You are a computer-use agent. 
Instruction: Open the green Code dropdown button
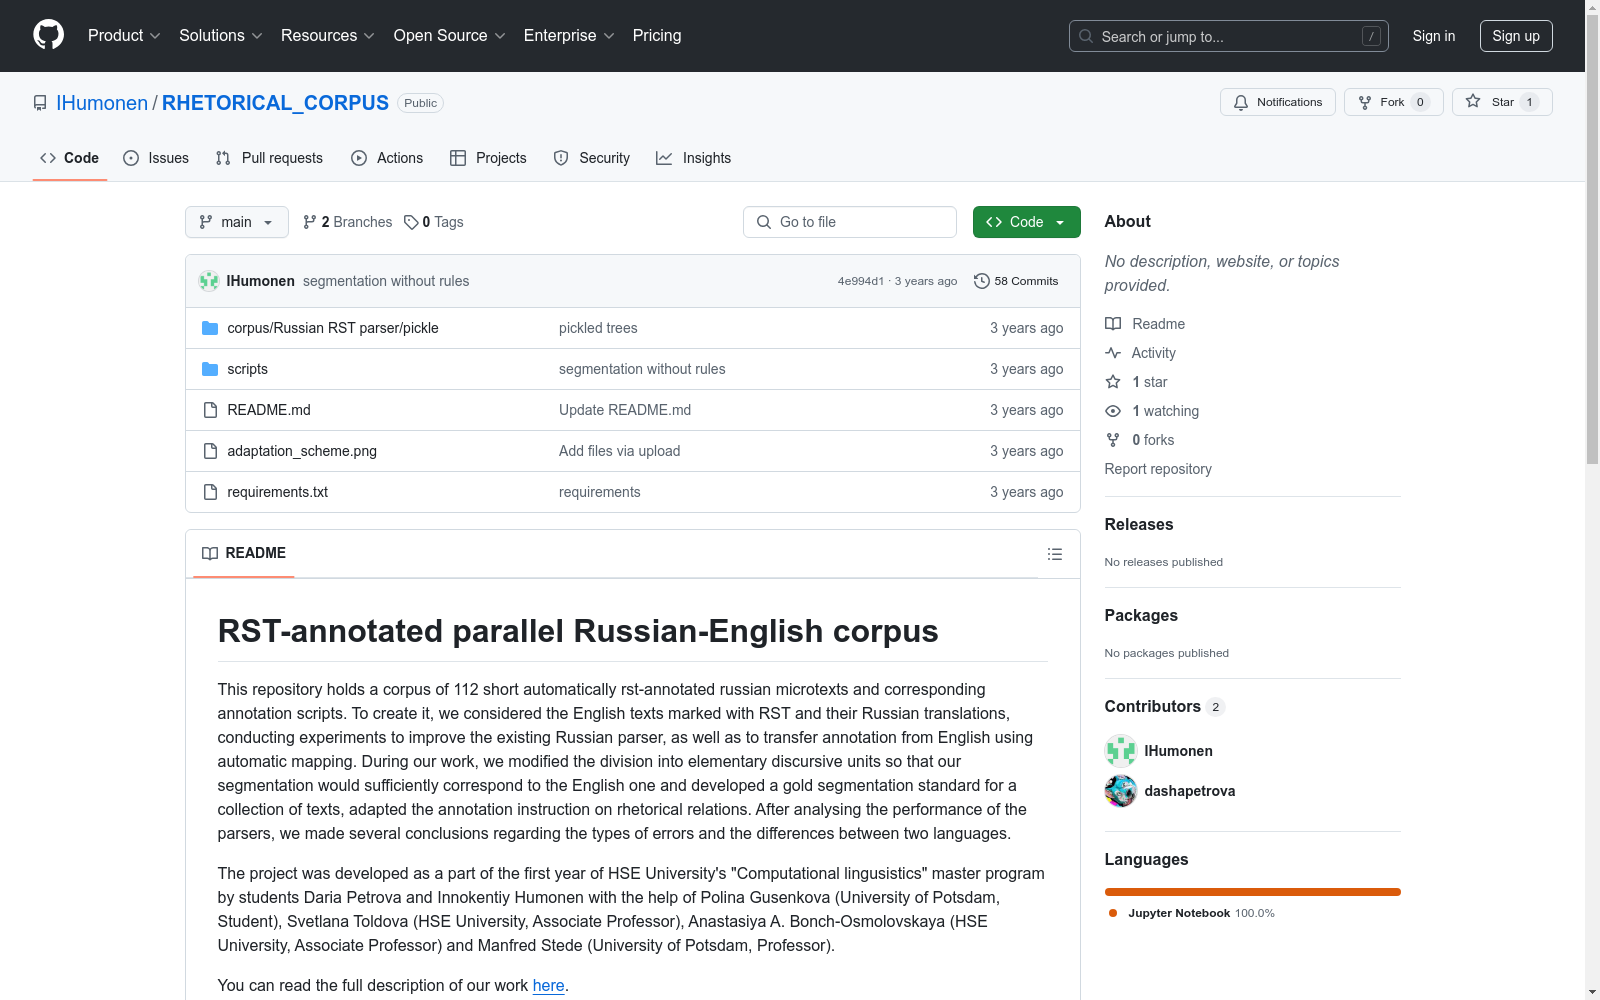click(x=1026, y=222)
